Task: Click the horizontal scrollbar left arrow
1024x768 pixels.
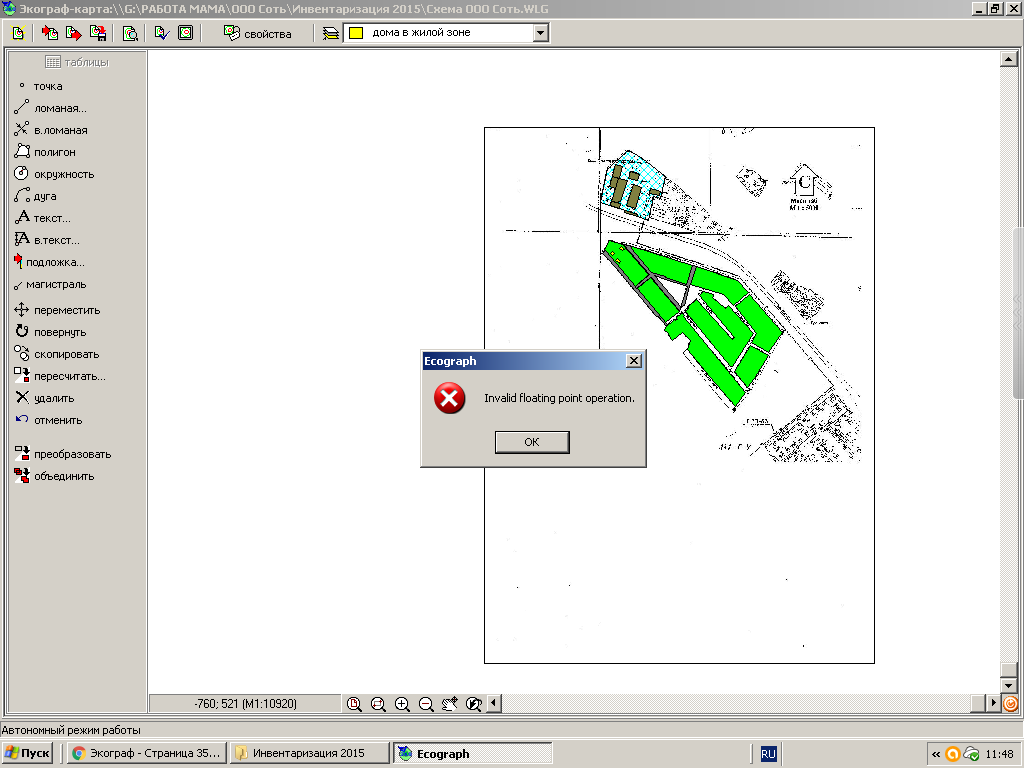Action: pos(493,704)
